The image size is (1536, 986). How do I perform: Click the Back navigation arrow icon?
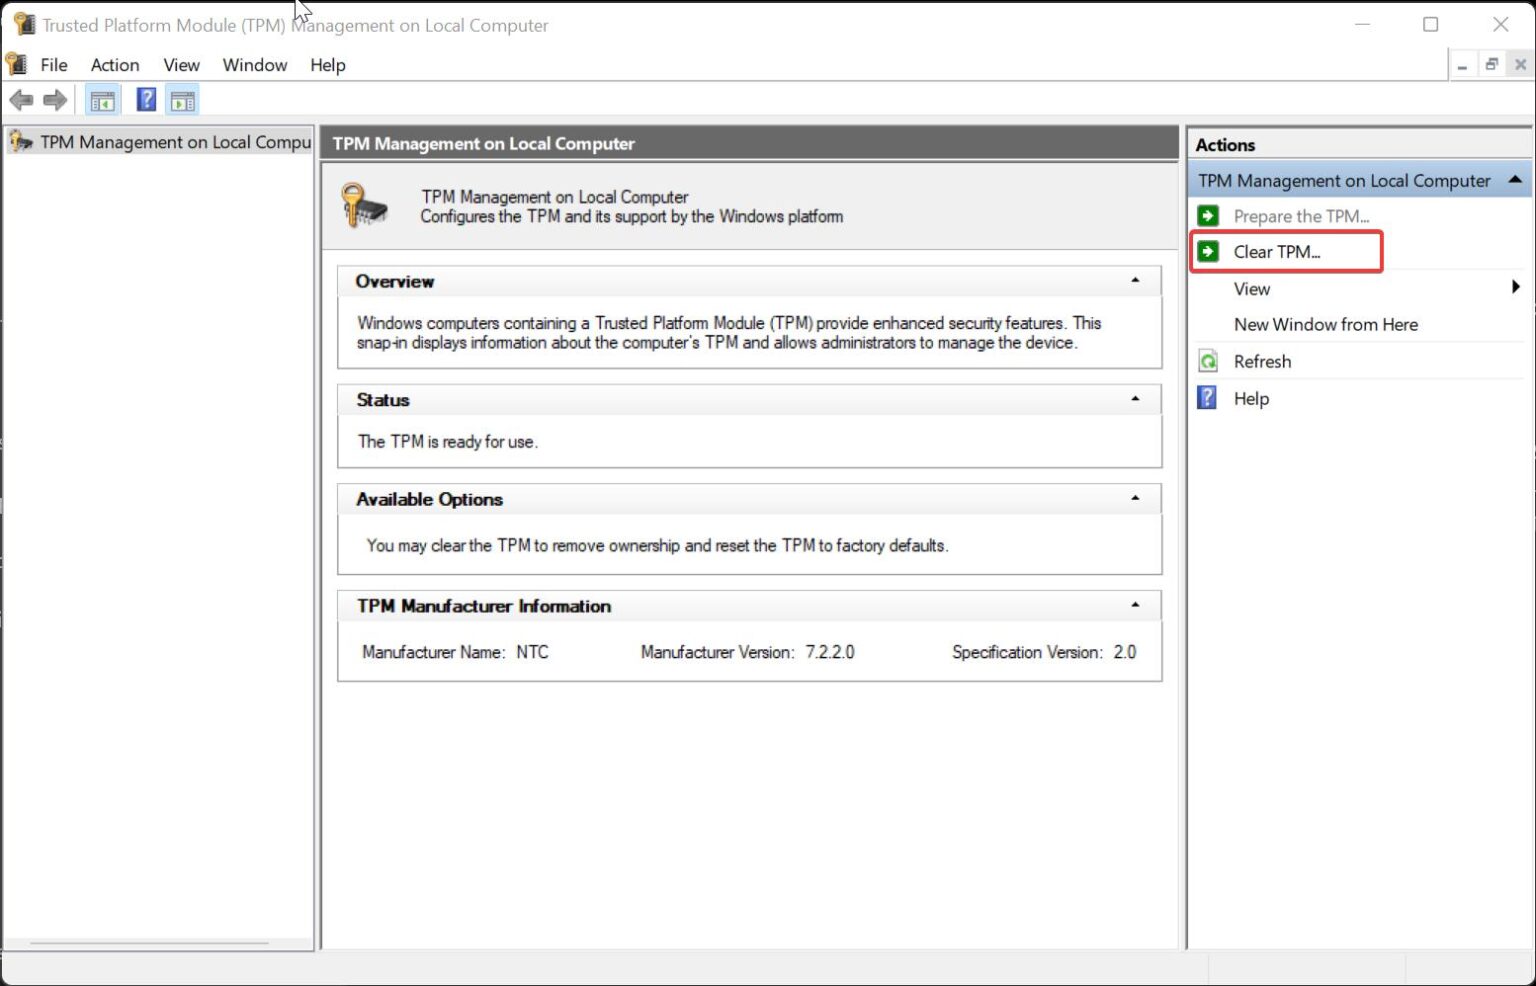pos(20,99)
